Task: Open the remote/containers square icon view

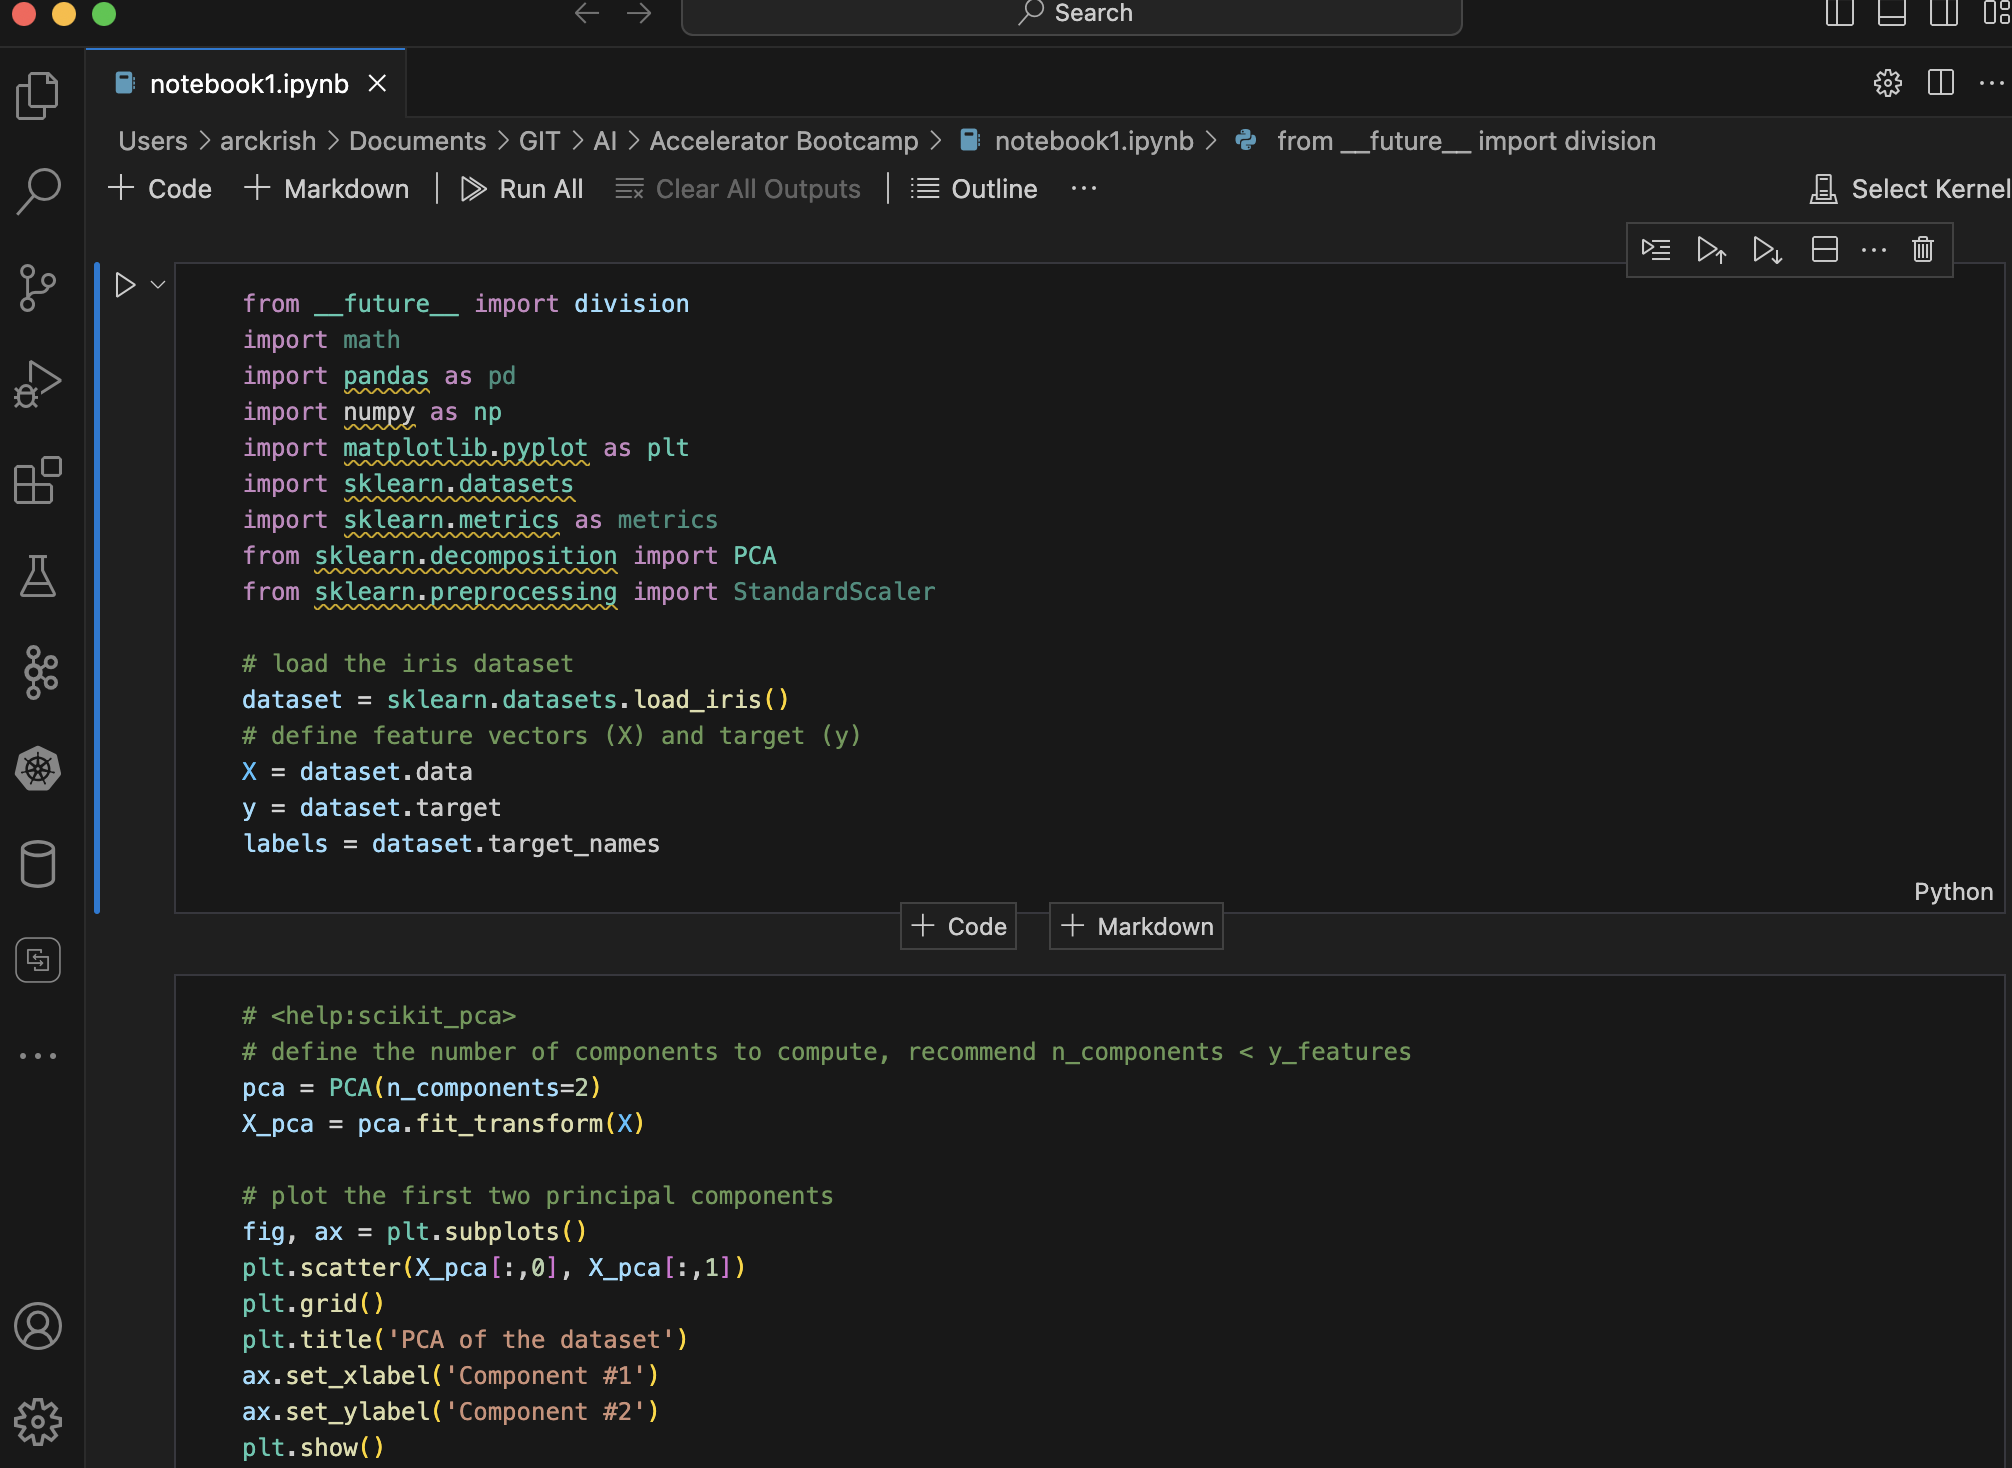Action: click(38, 960)
